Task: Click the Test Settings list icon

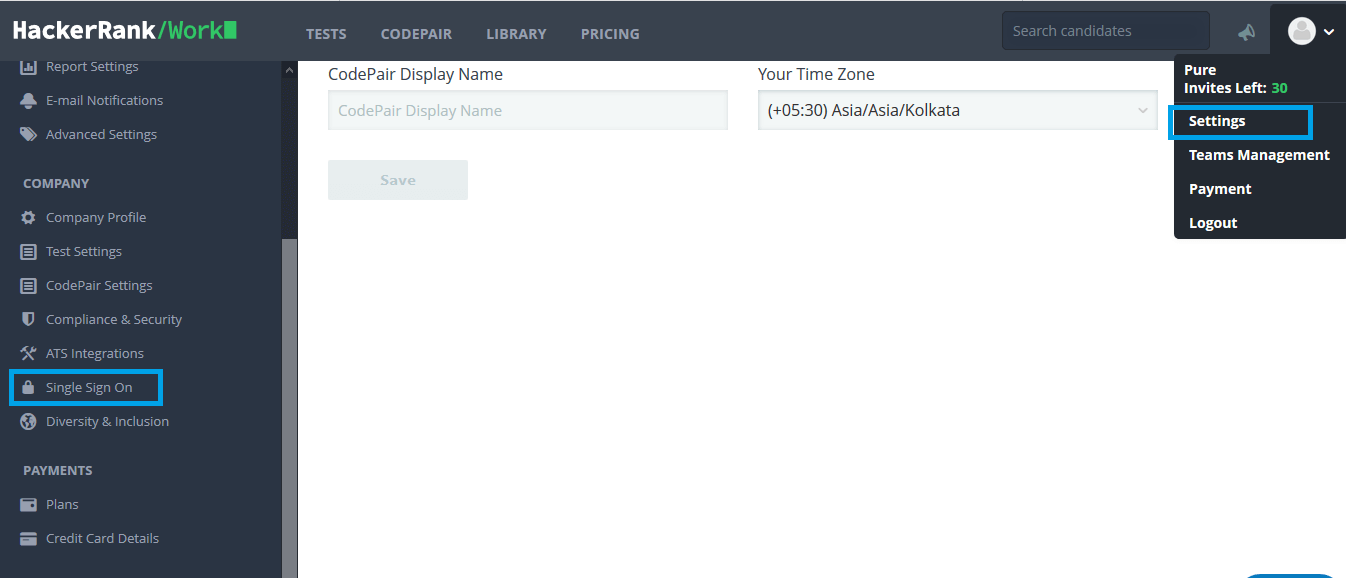Action: point(28,252)
